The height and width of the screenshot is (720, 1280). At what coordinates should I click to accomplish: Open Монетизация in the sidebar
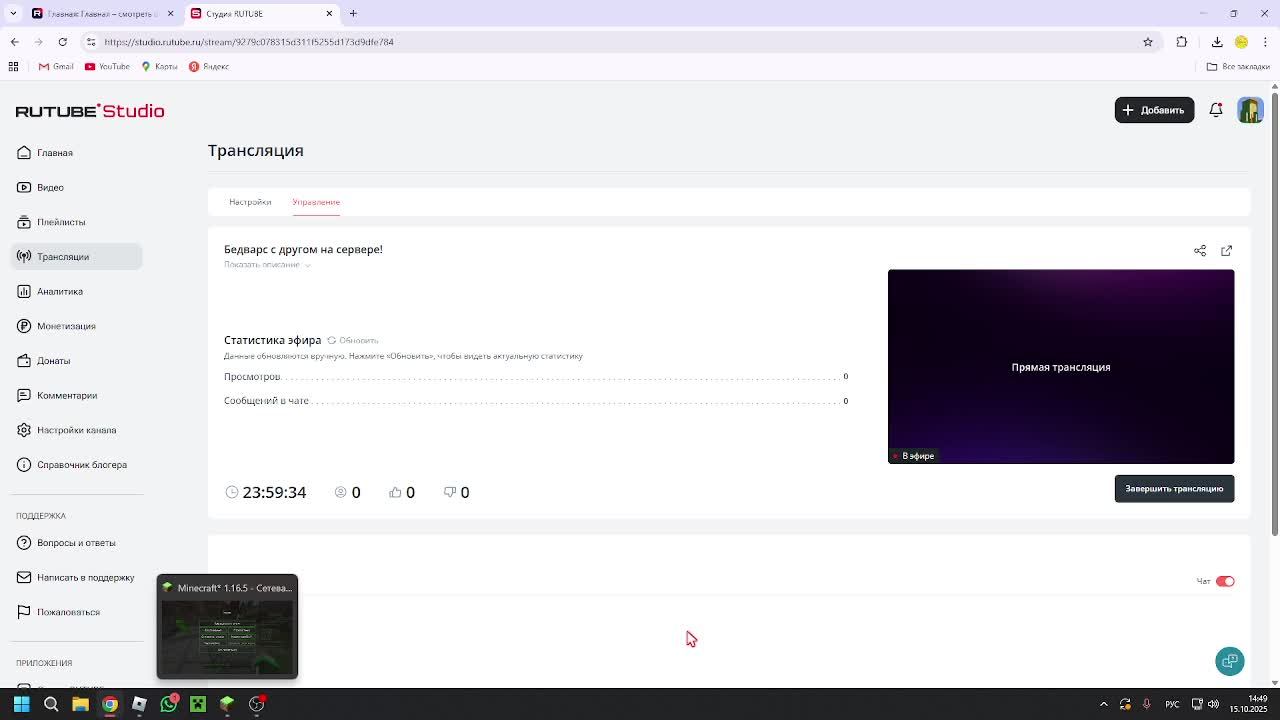click(77, 326)
